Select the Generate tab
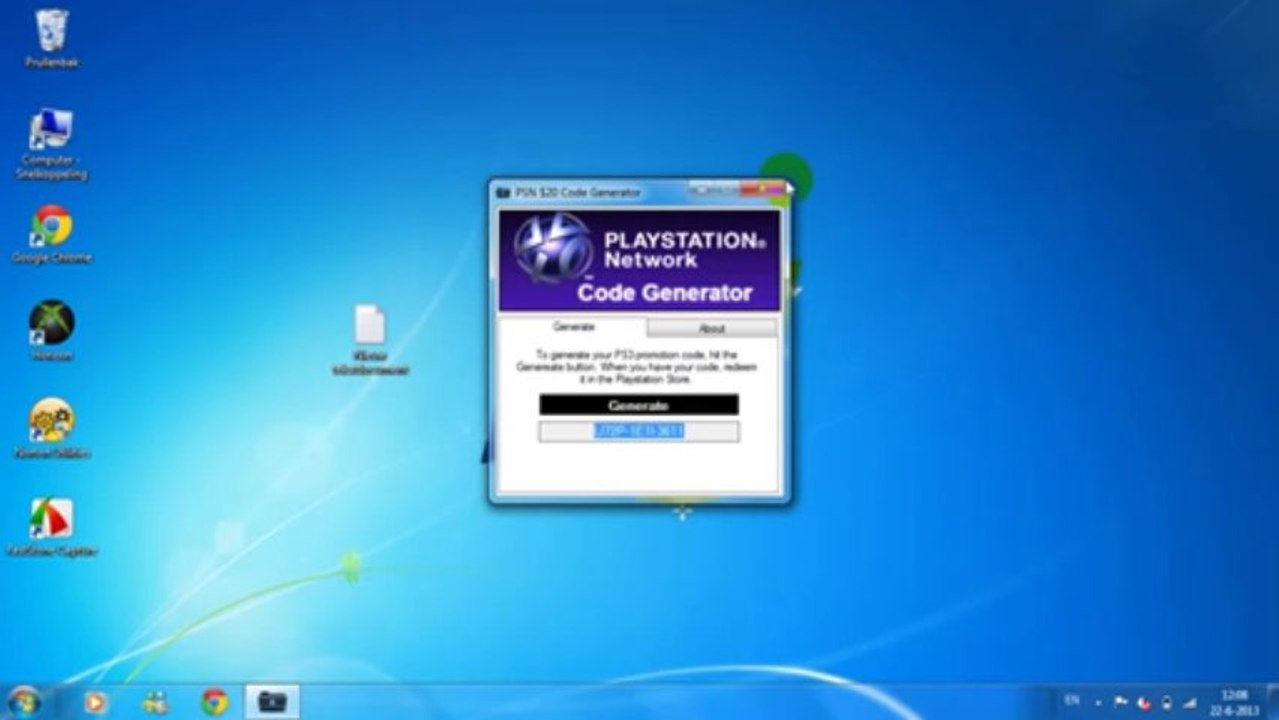1279x720 pixels. [x=573, y=327]
